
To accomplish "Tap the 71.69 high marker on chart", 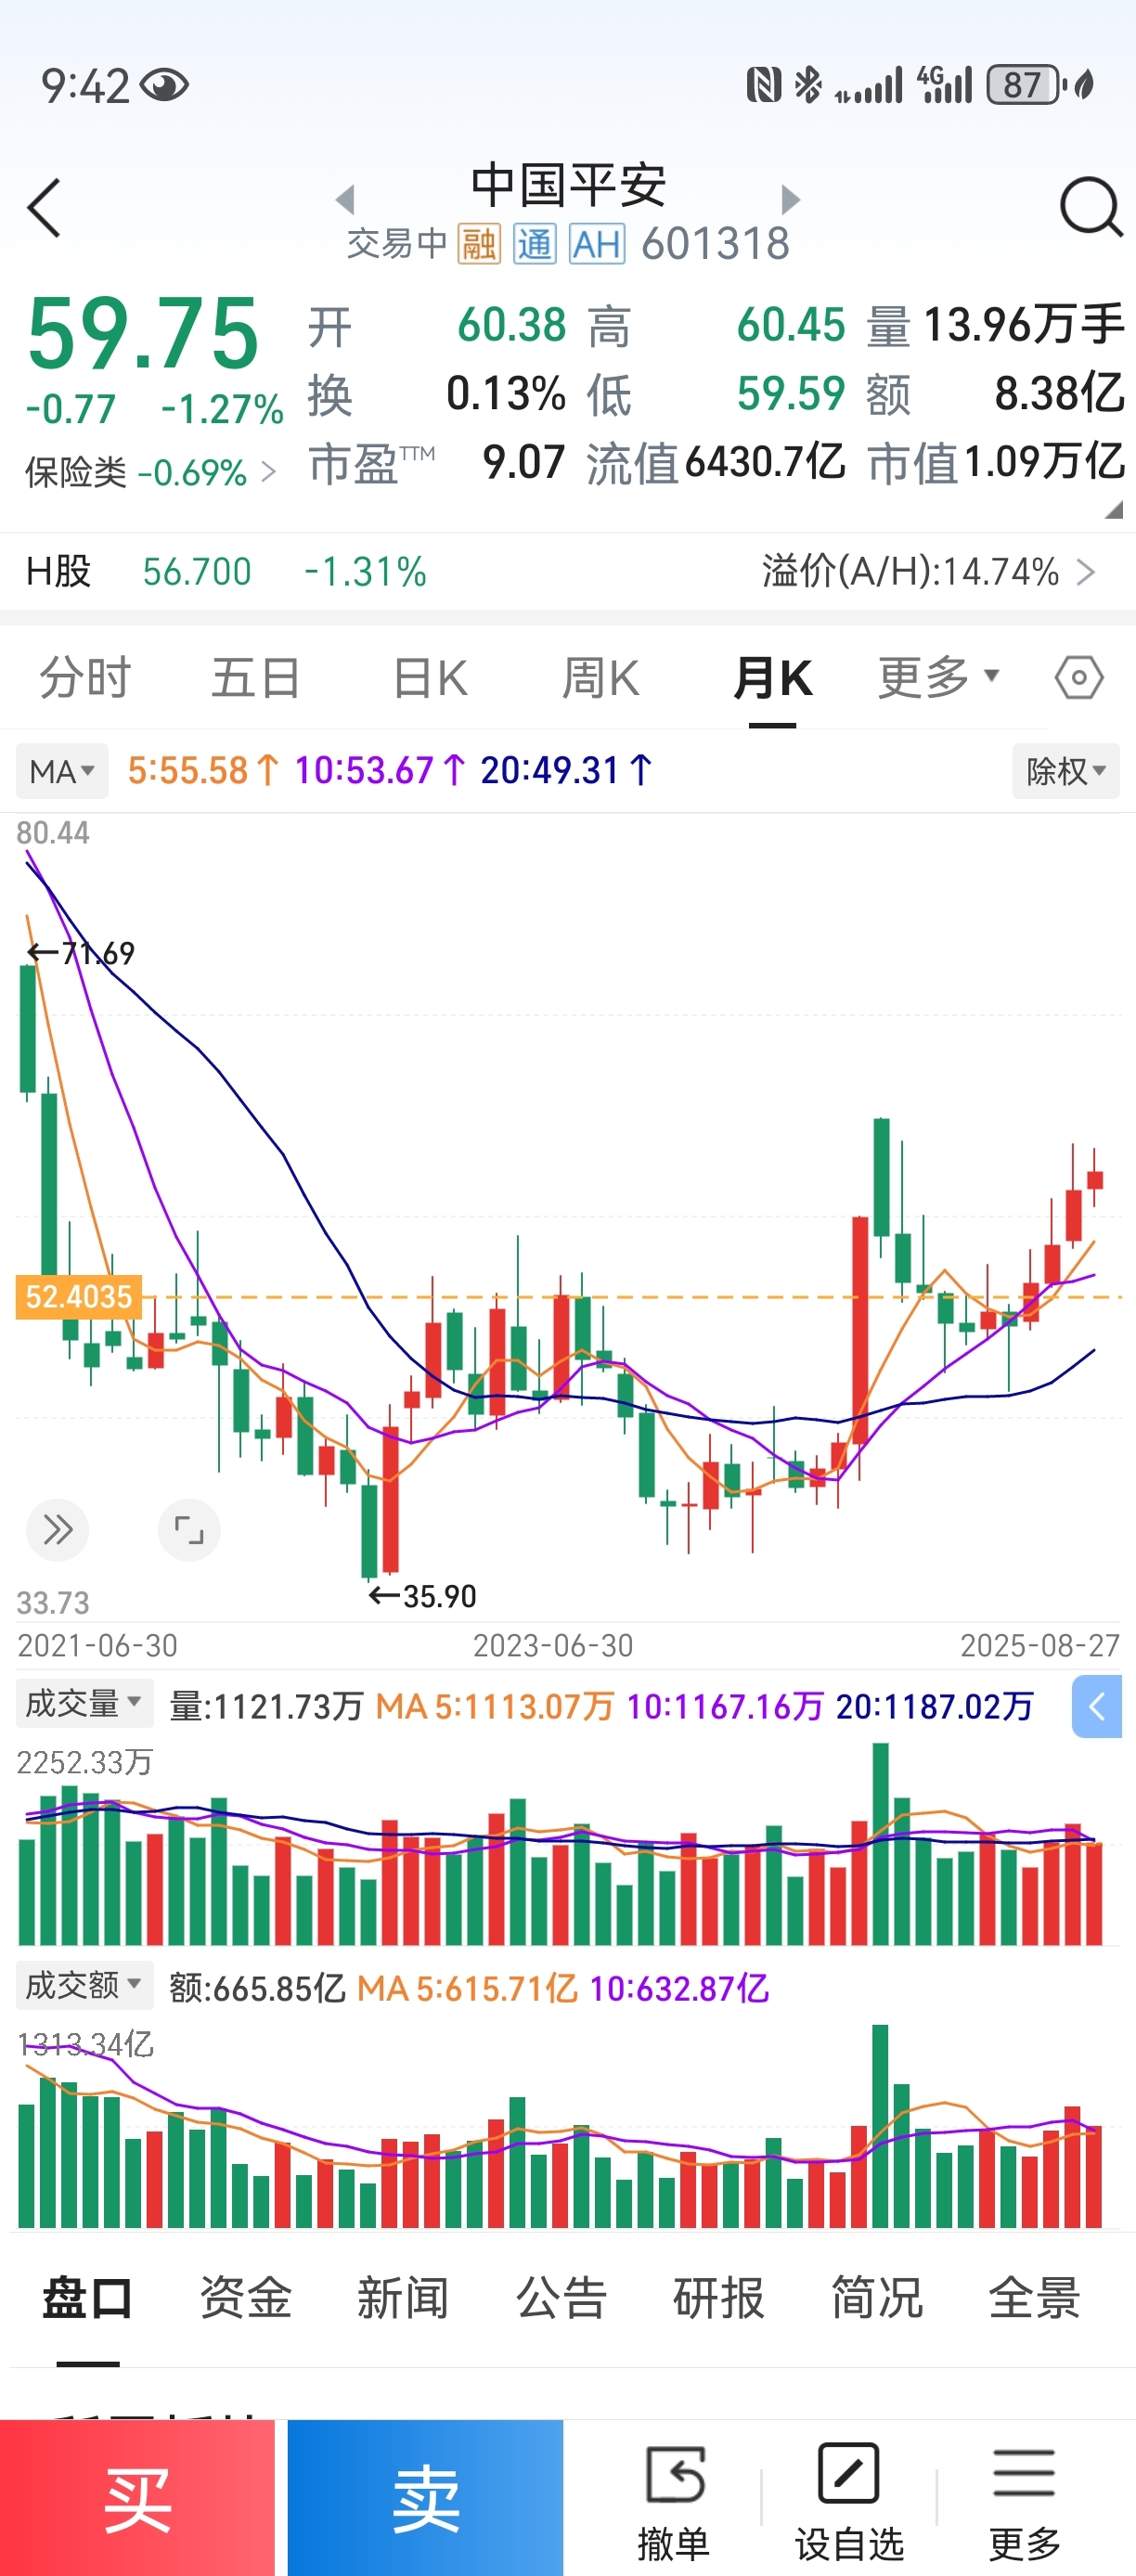I will click(x=81, y=953).
